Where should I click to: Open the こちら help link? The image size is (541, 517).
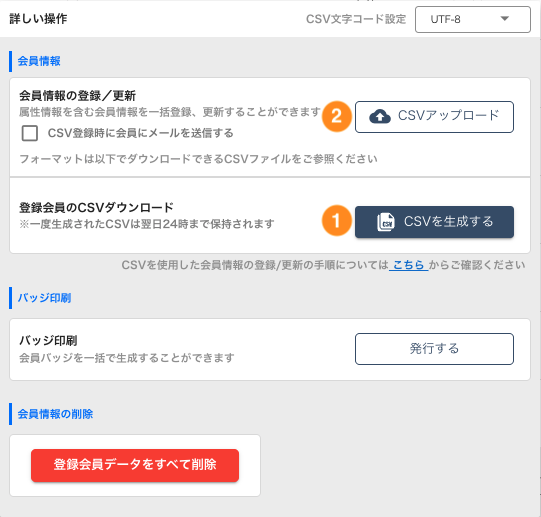[409, 265]
